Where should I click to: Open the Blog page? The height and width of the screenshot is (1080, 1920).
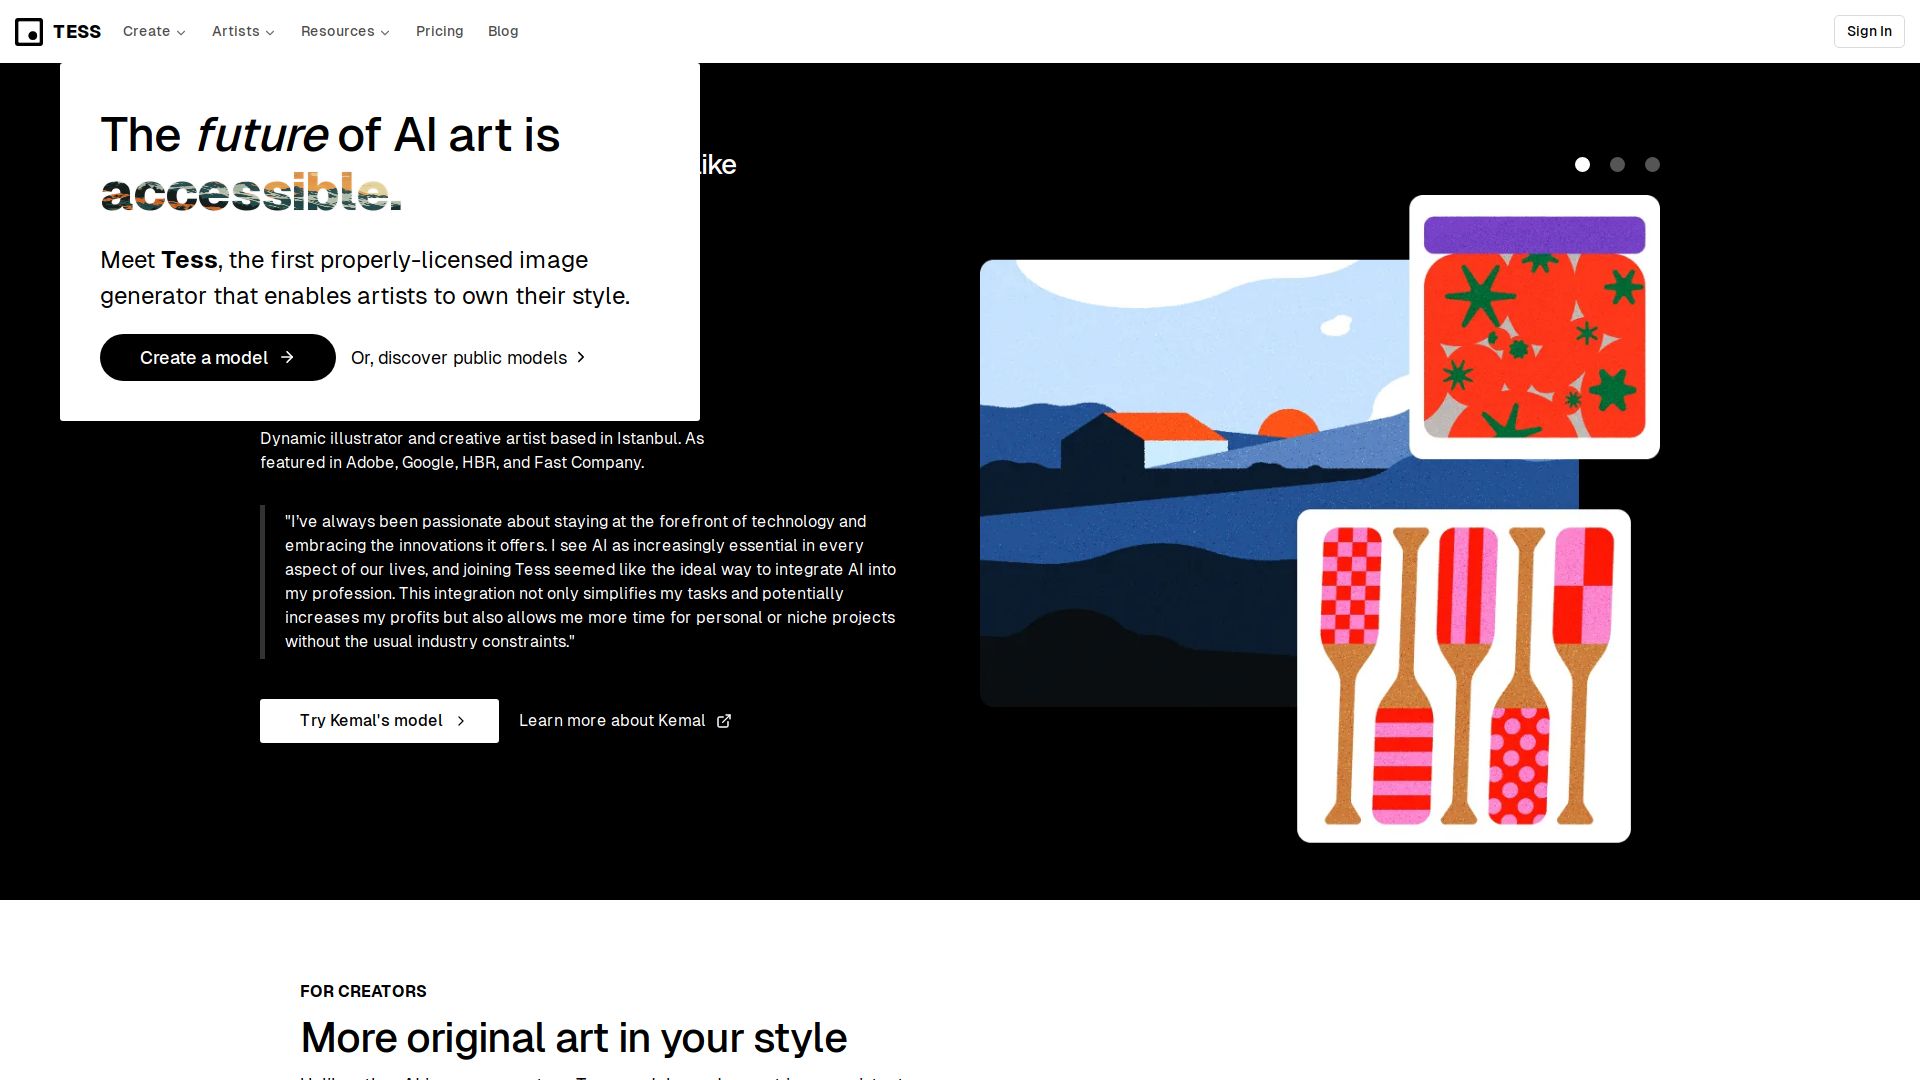pyautogui.click(x=503, y=32)
